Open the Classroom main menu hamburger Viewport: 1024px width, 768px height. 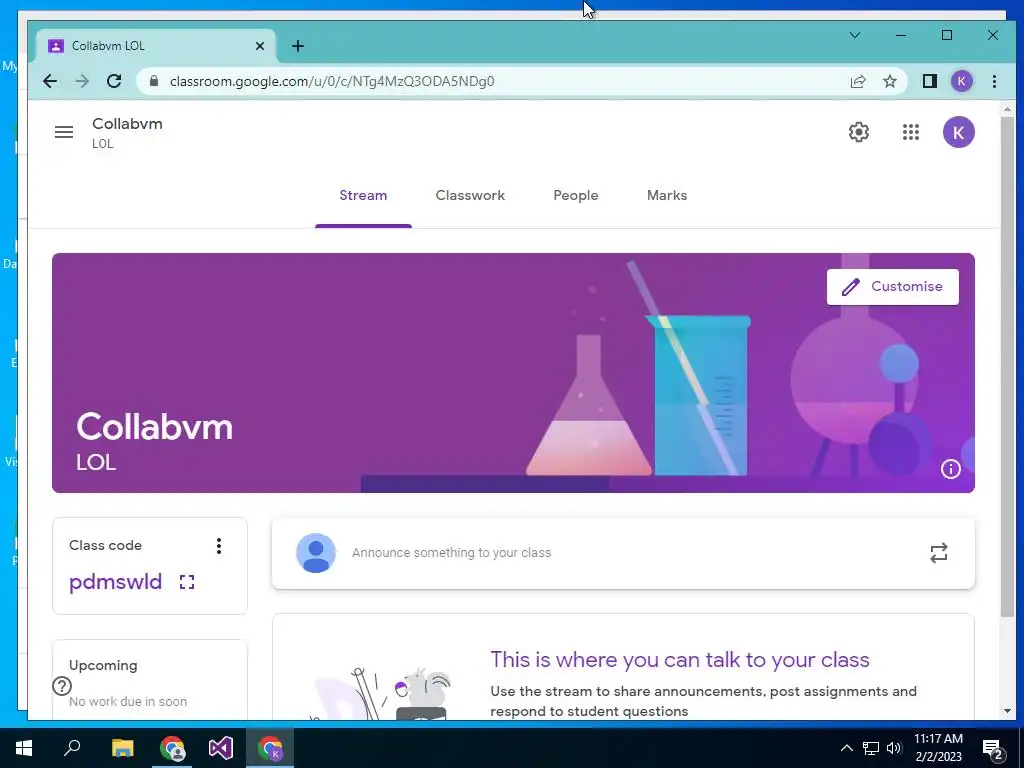[x=64, y=132]
